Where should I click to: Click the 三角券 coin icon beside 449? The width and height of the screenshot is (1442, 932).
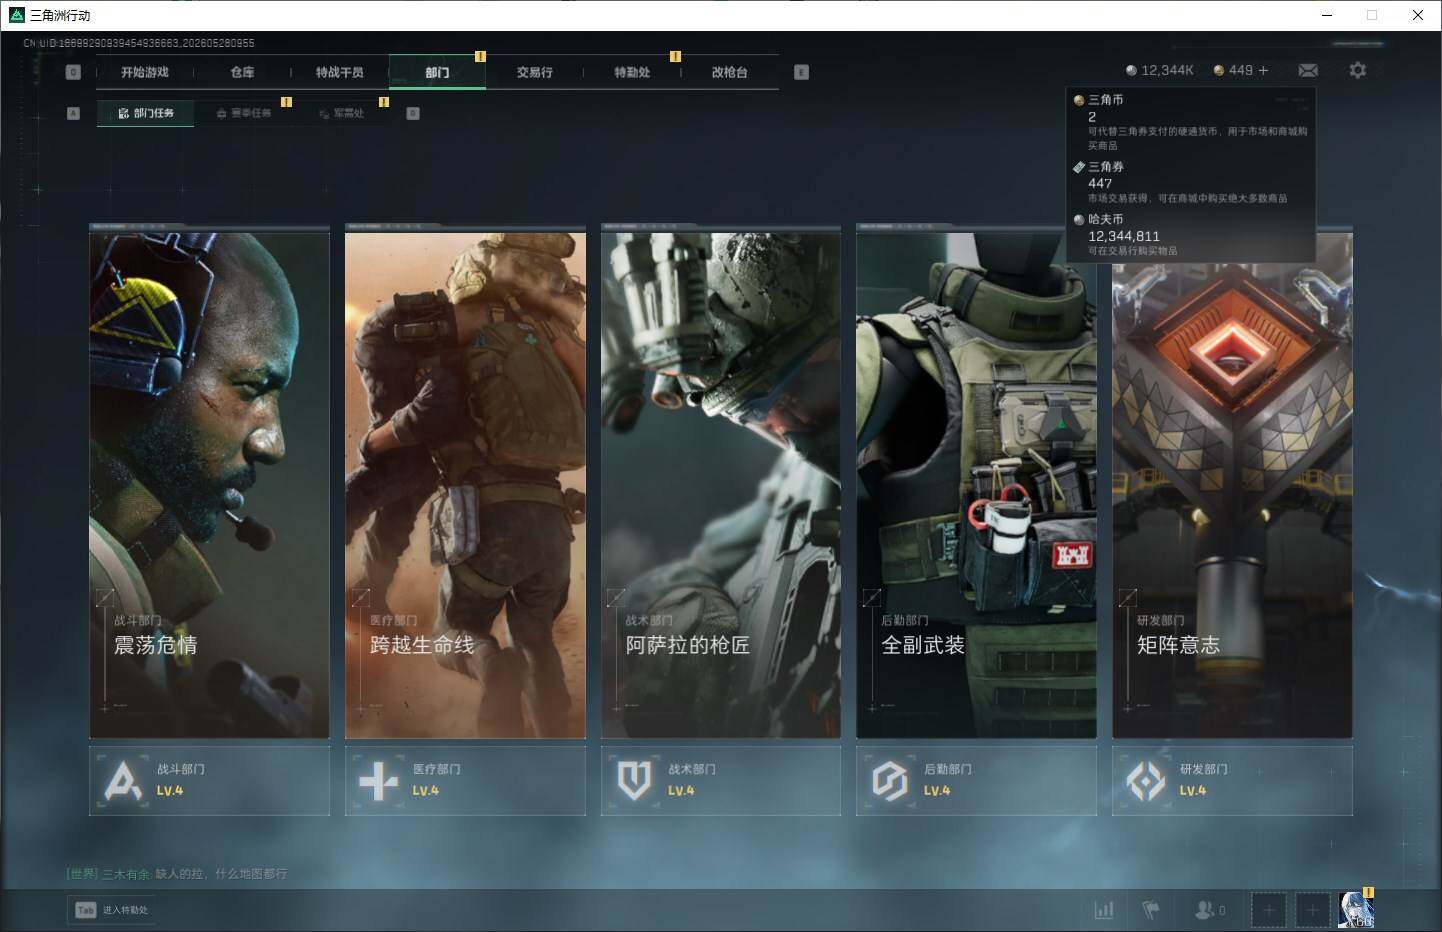click(x=1219, y=70)
